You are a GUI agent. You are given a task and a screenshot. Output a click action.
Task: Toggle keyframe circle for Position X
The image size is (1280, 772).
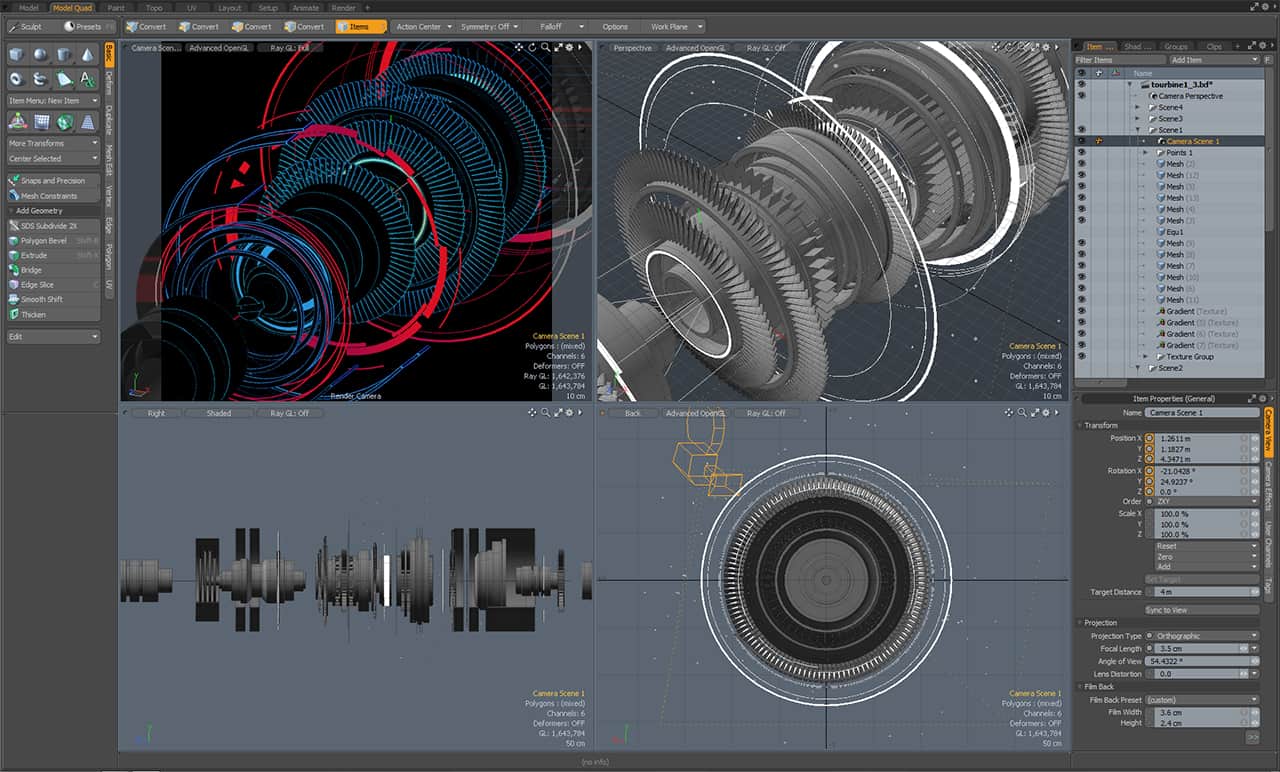(x=1149, y=438)
